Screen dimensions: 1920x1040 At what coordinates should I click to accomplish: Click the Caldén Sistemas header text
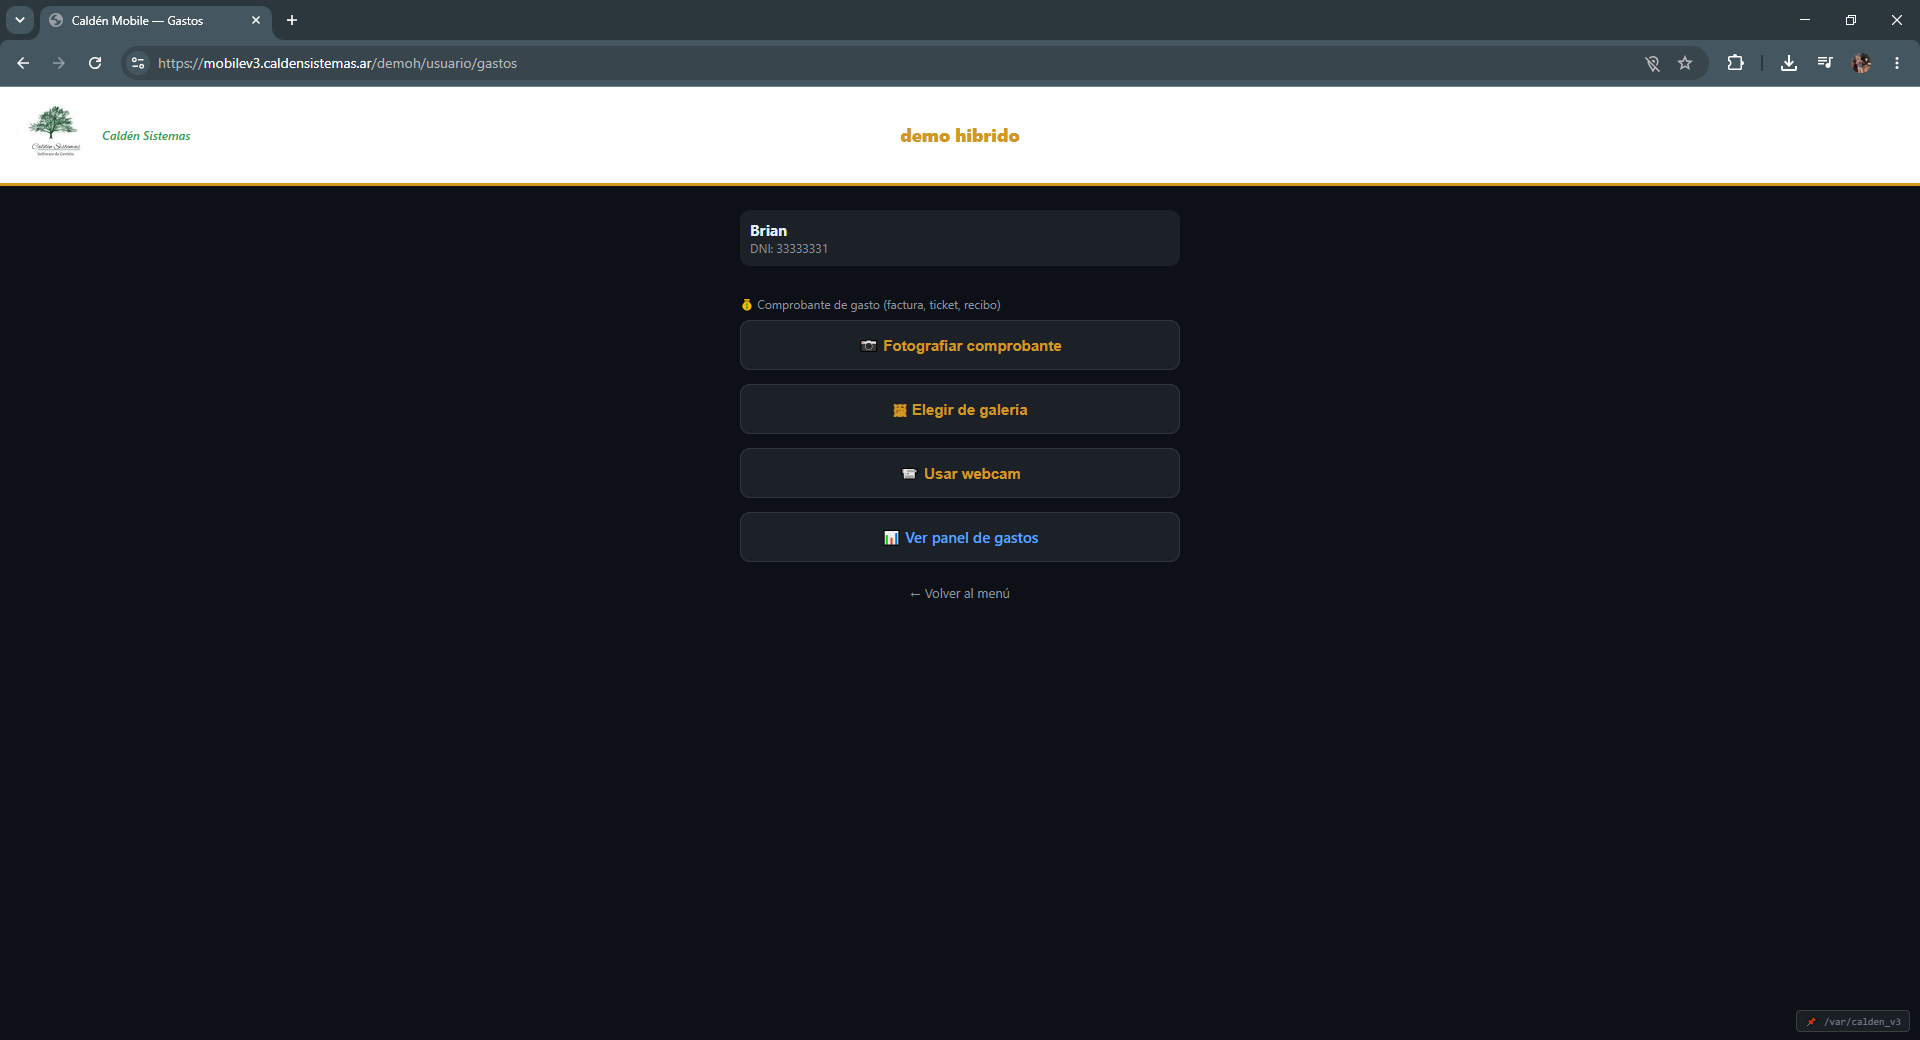[146, 136]
